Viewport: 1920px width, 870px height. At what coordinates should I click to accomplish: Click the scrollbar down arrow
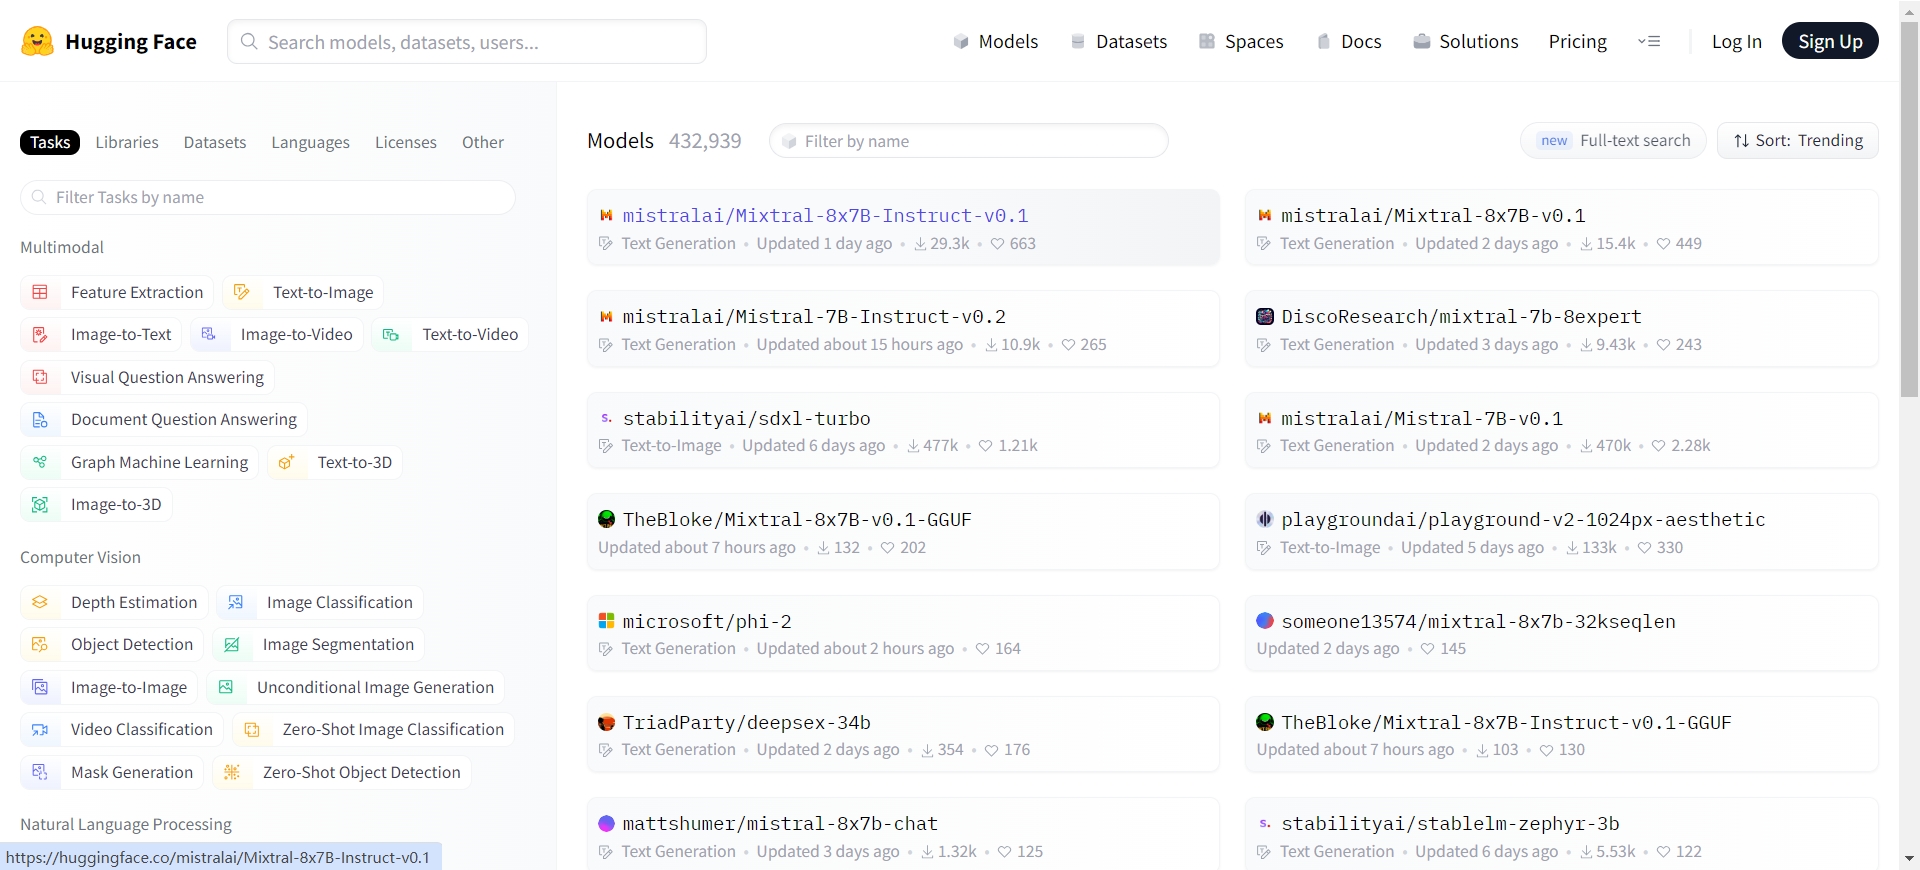pyautogui.click(x=1909, y=859)
